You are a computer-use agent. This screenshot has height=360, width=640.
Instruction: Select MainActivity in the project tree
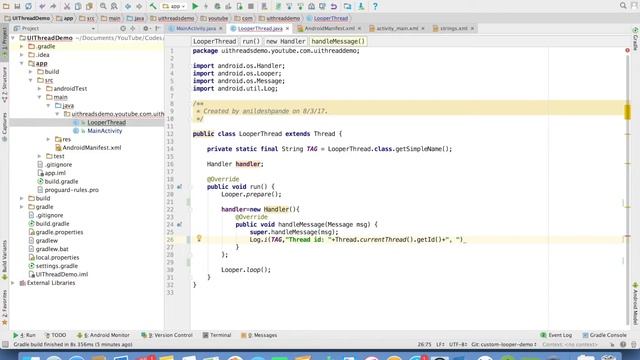pos(104,131)
